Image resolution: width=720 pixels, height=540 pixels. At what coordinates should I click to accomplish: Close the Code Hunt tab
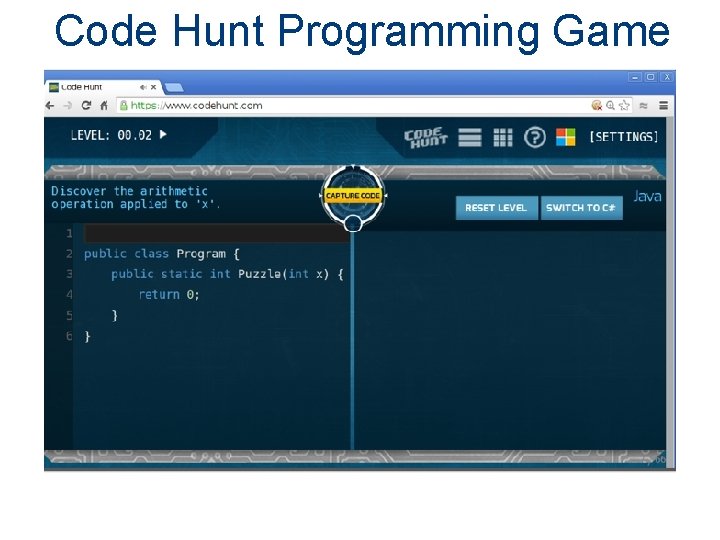pyautogui.click(x=154, y=87)
